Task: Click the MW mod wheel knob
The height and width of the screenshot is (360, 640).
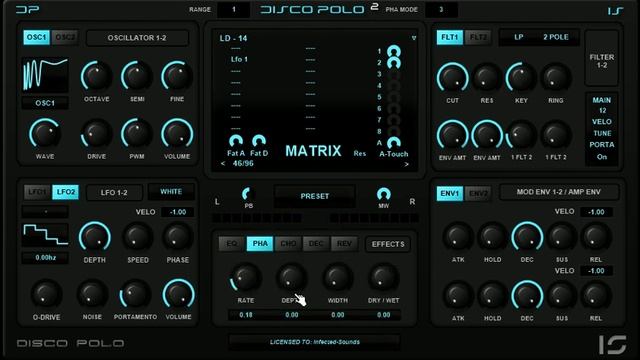Action: tap(383, 194)
